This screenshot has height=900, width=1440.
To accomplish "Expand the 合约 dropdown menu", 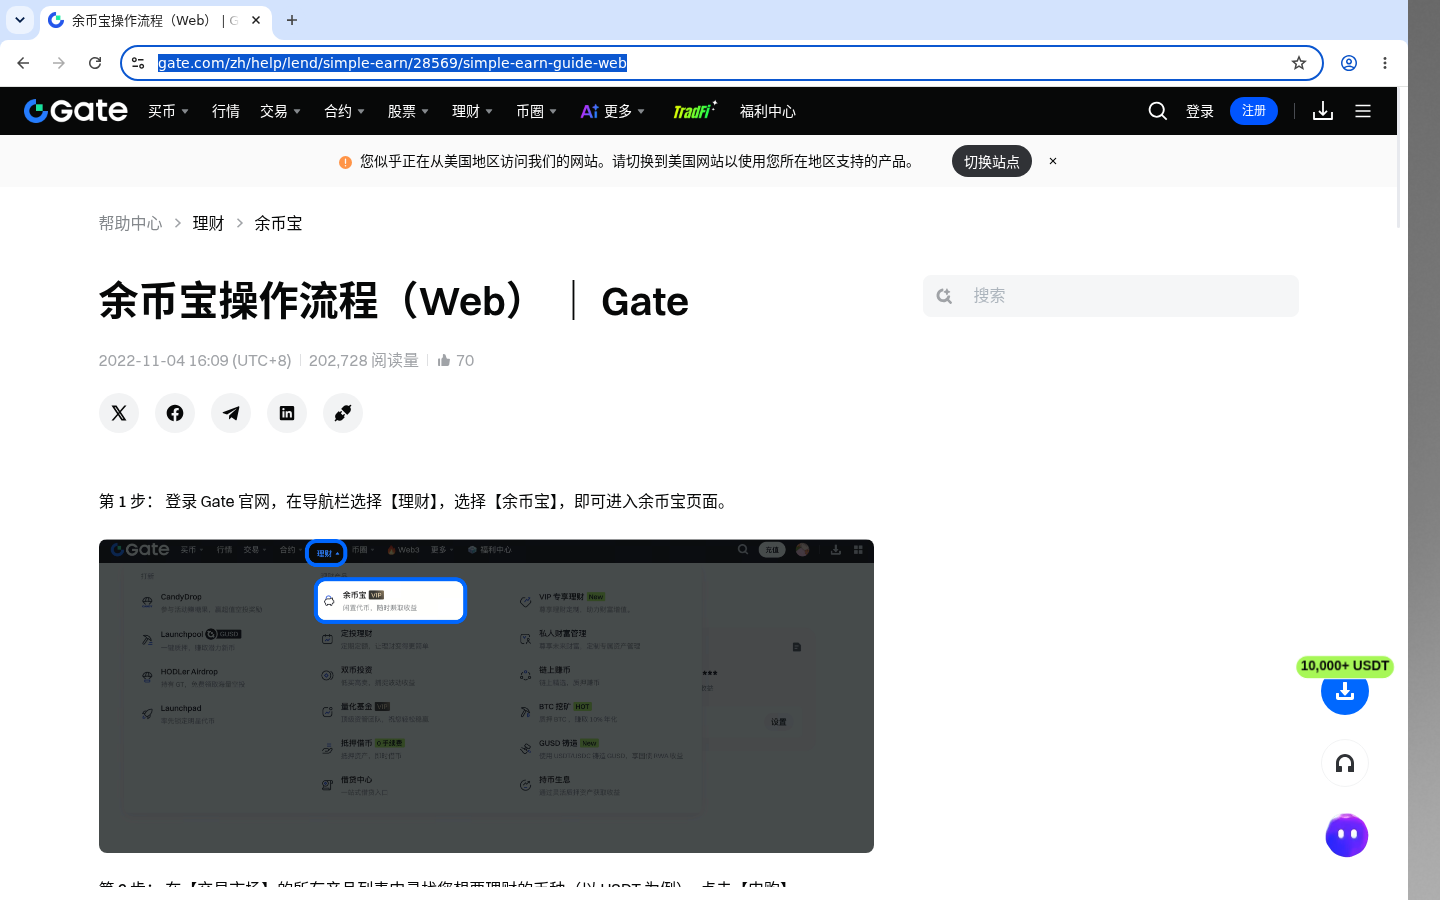I will point(345,111).
